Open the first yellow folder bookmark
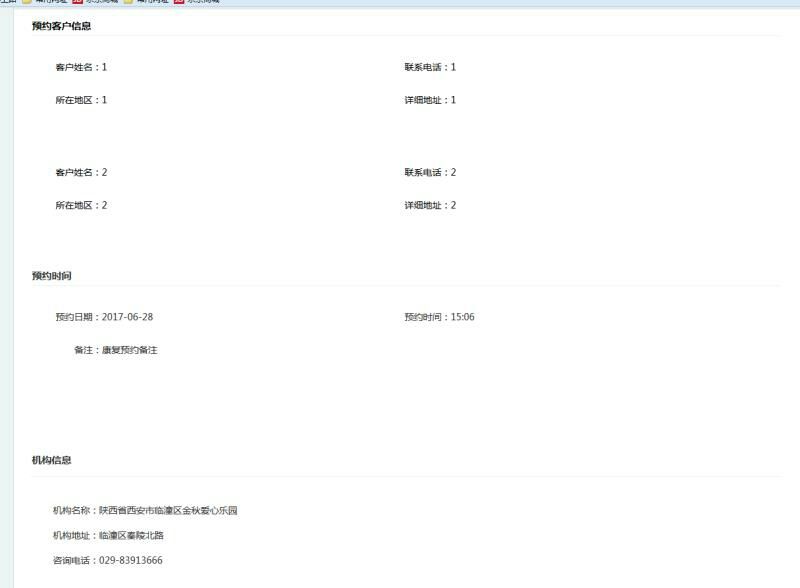 [x=28, y=1]
